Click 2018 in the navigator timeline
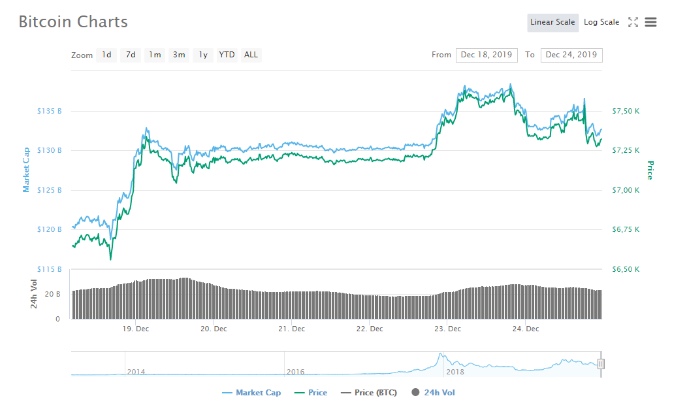The height and width of the screenshot is (410, 675). (455, 372)
